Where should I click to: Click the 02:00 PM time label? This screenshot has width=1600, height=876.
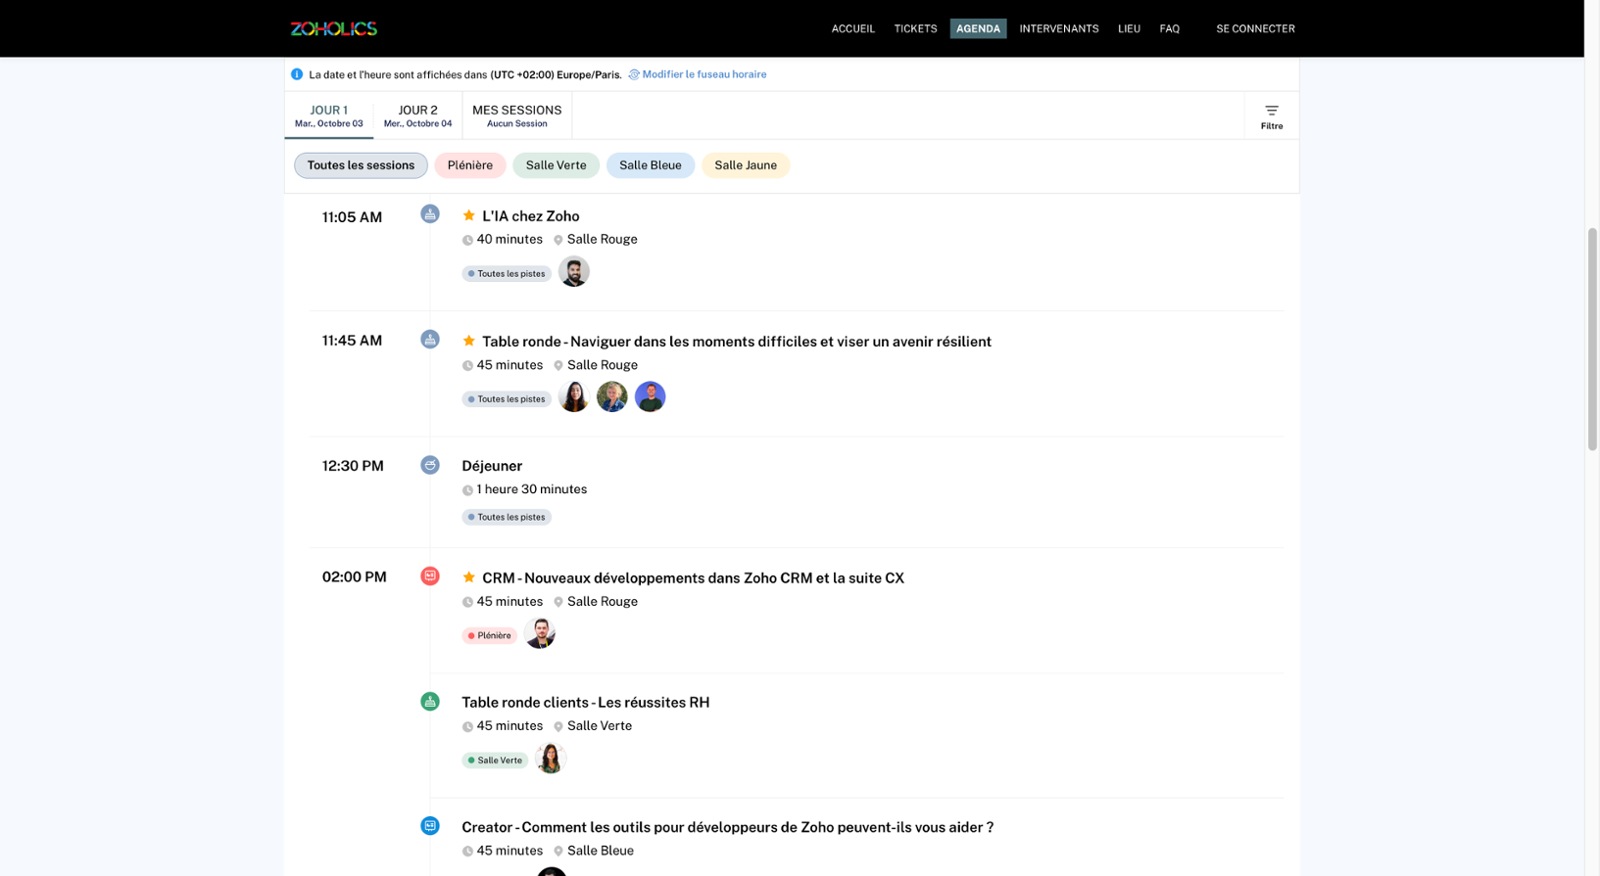pyautogui.click(x=354, y=577)
